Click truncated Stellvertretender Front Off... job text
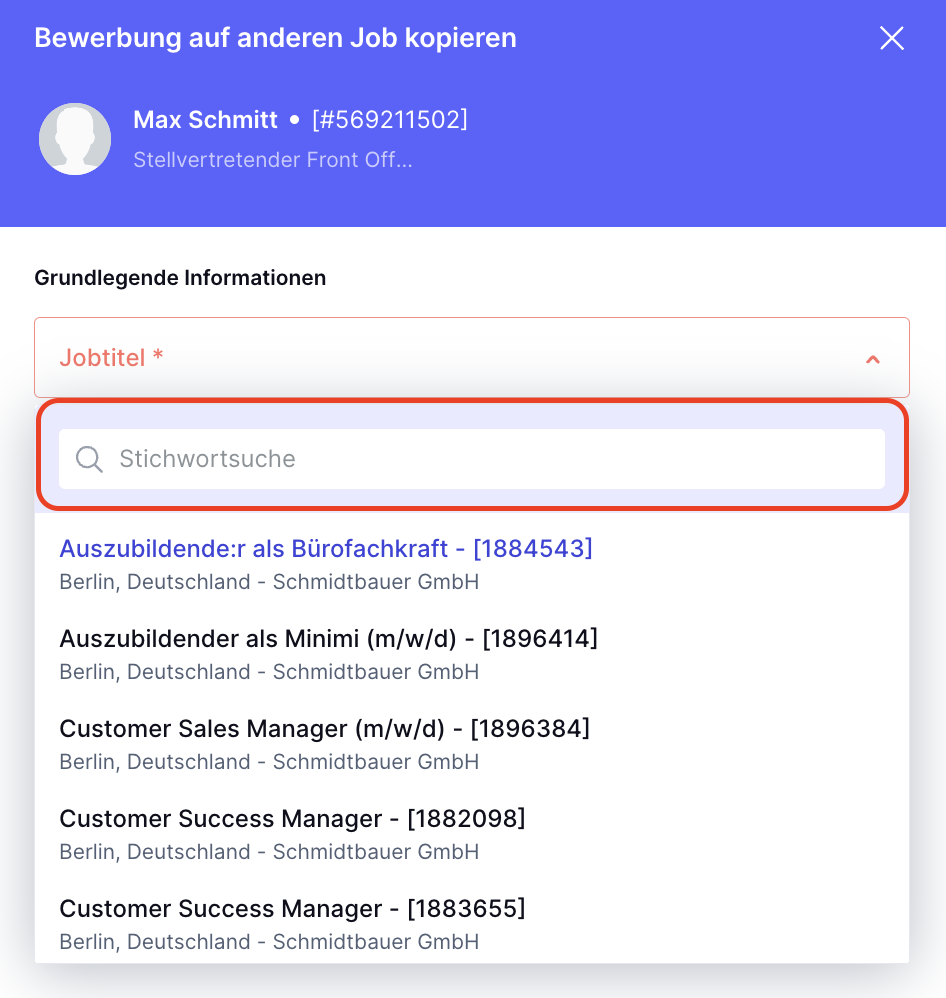The width and height of the screenshot is (946, 998). [x=273, y=160]
